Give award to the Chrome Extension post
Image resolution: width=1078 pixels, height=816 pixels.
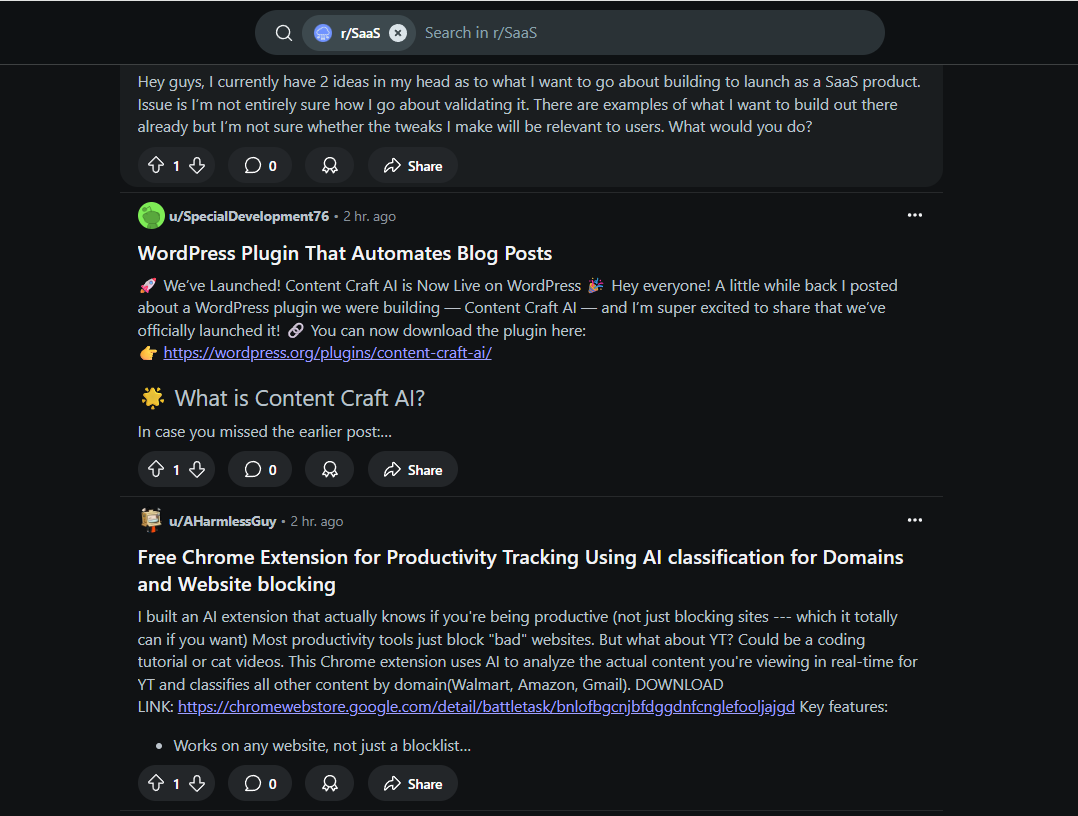pyautogui.click(x=330, y=784)
